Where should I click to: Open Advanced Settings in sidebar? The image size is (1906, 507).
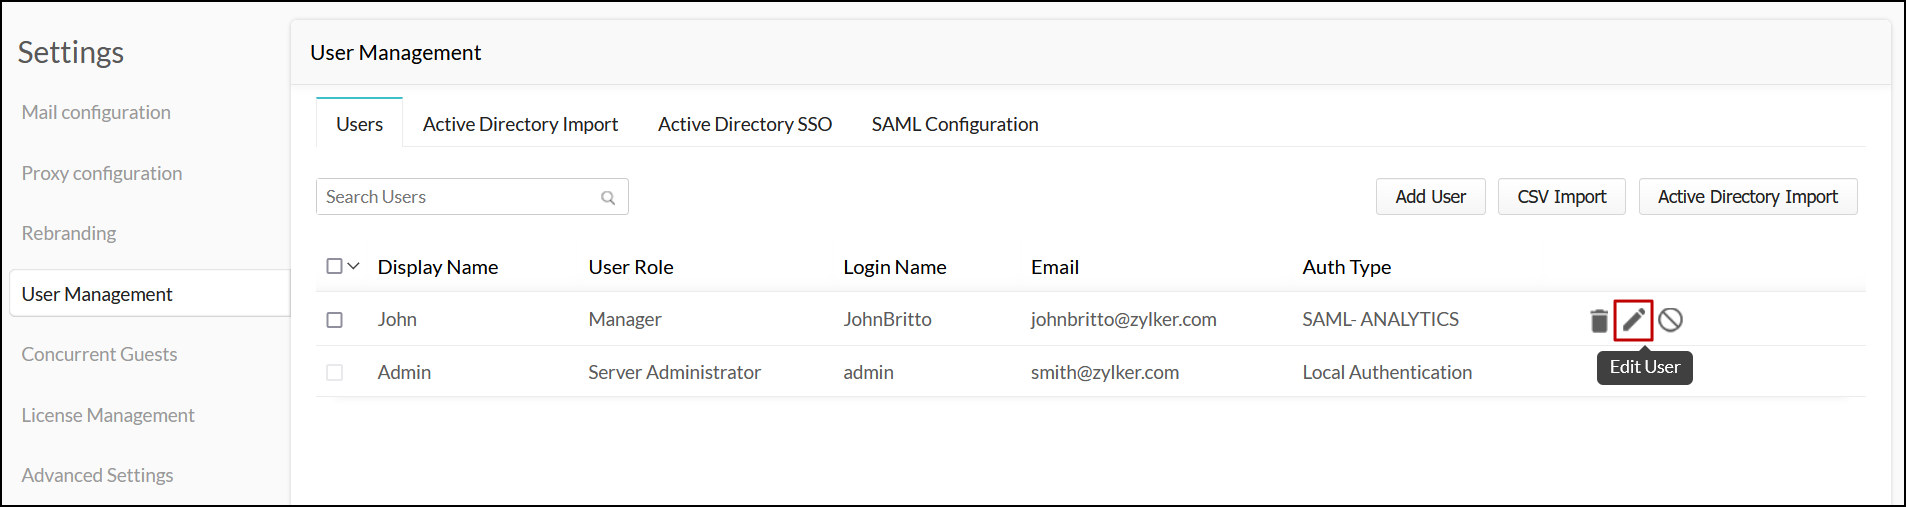pyautogui.click(x=97, y=475)
